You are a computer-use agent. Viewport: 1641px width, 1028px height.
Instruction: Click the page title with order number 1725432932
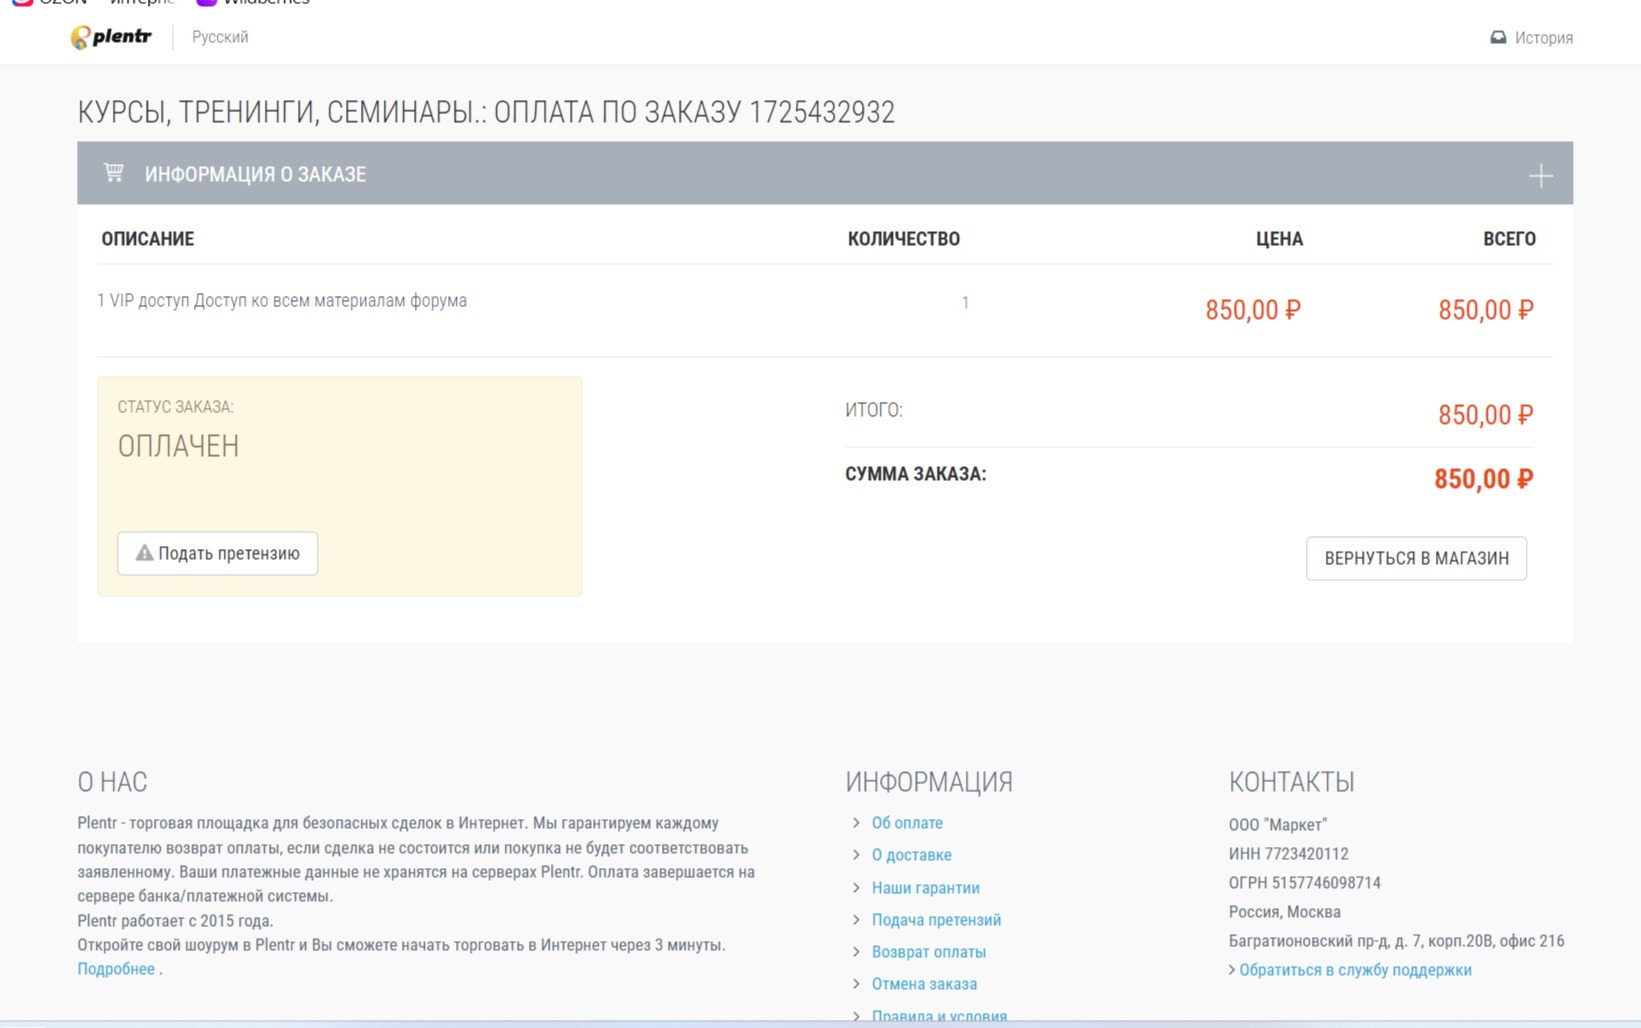coord(486,112)
